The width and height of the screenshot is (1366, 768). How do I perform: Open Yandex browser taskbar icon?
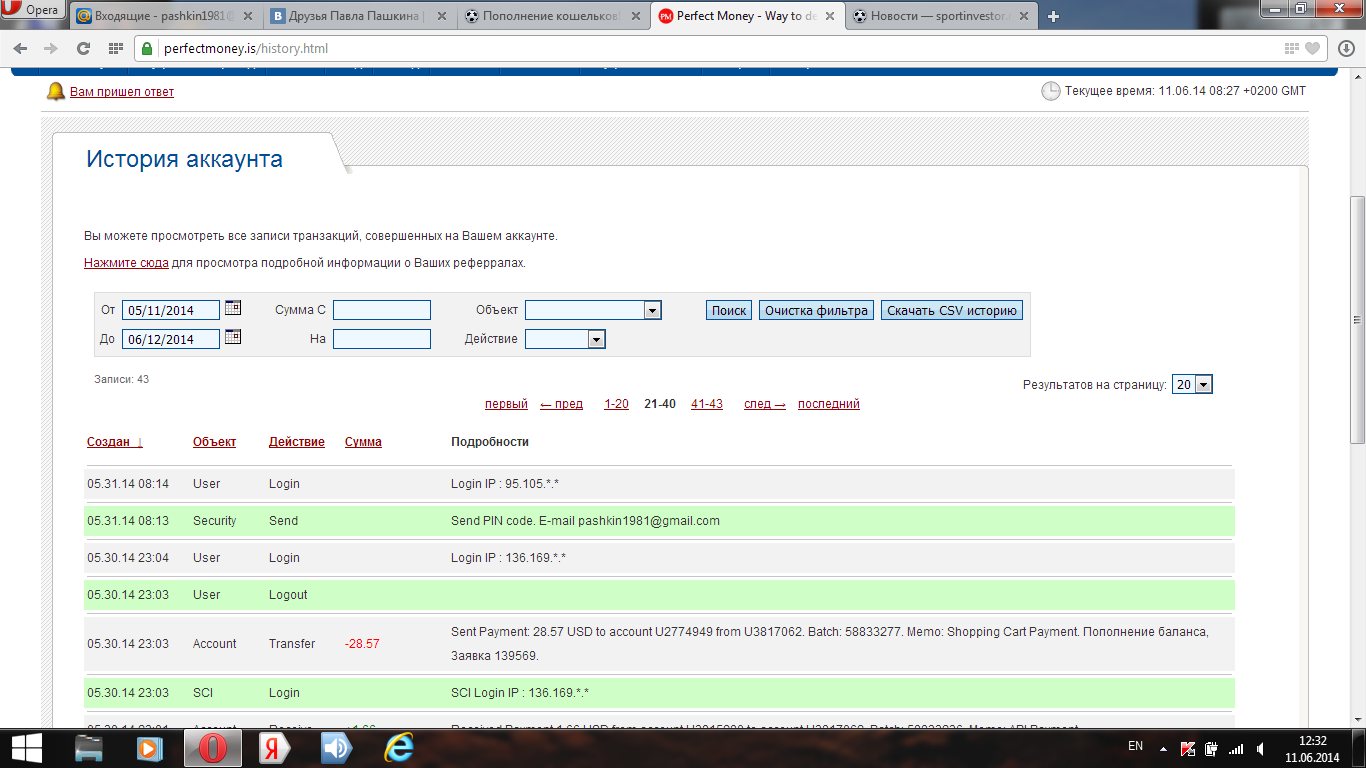pyautogui.click(x=275, y=747)
